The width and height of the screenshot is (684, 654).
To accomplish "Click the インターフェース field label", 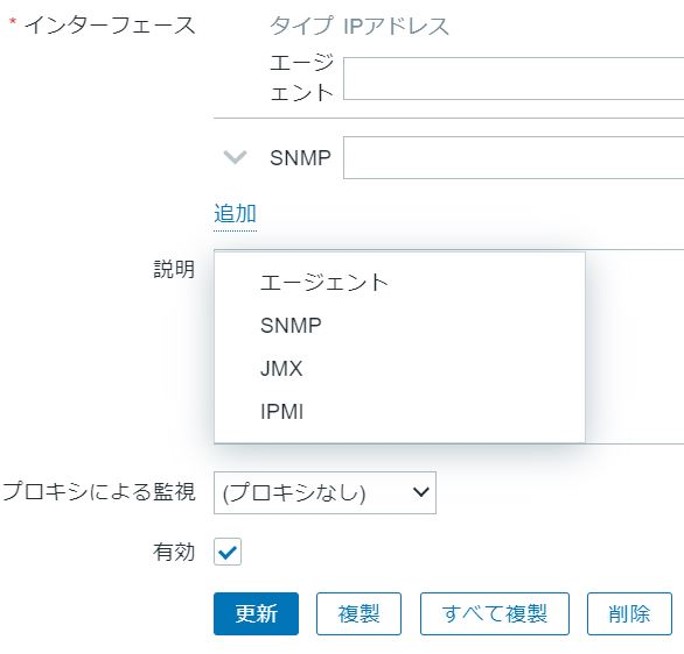I will [x=109, y=25].
